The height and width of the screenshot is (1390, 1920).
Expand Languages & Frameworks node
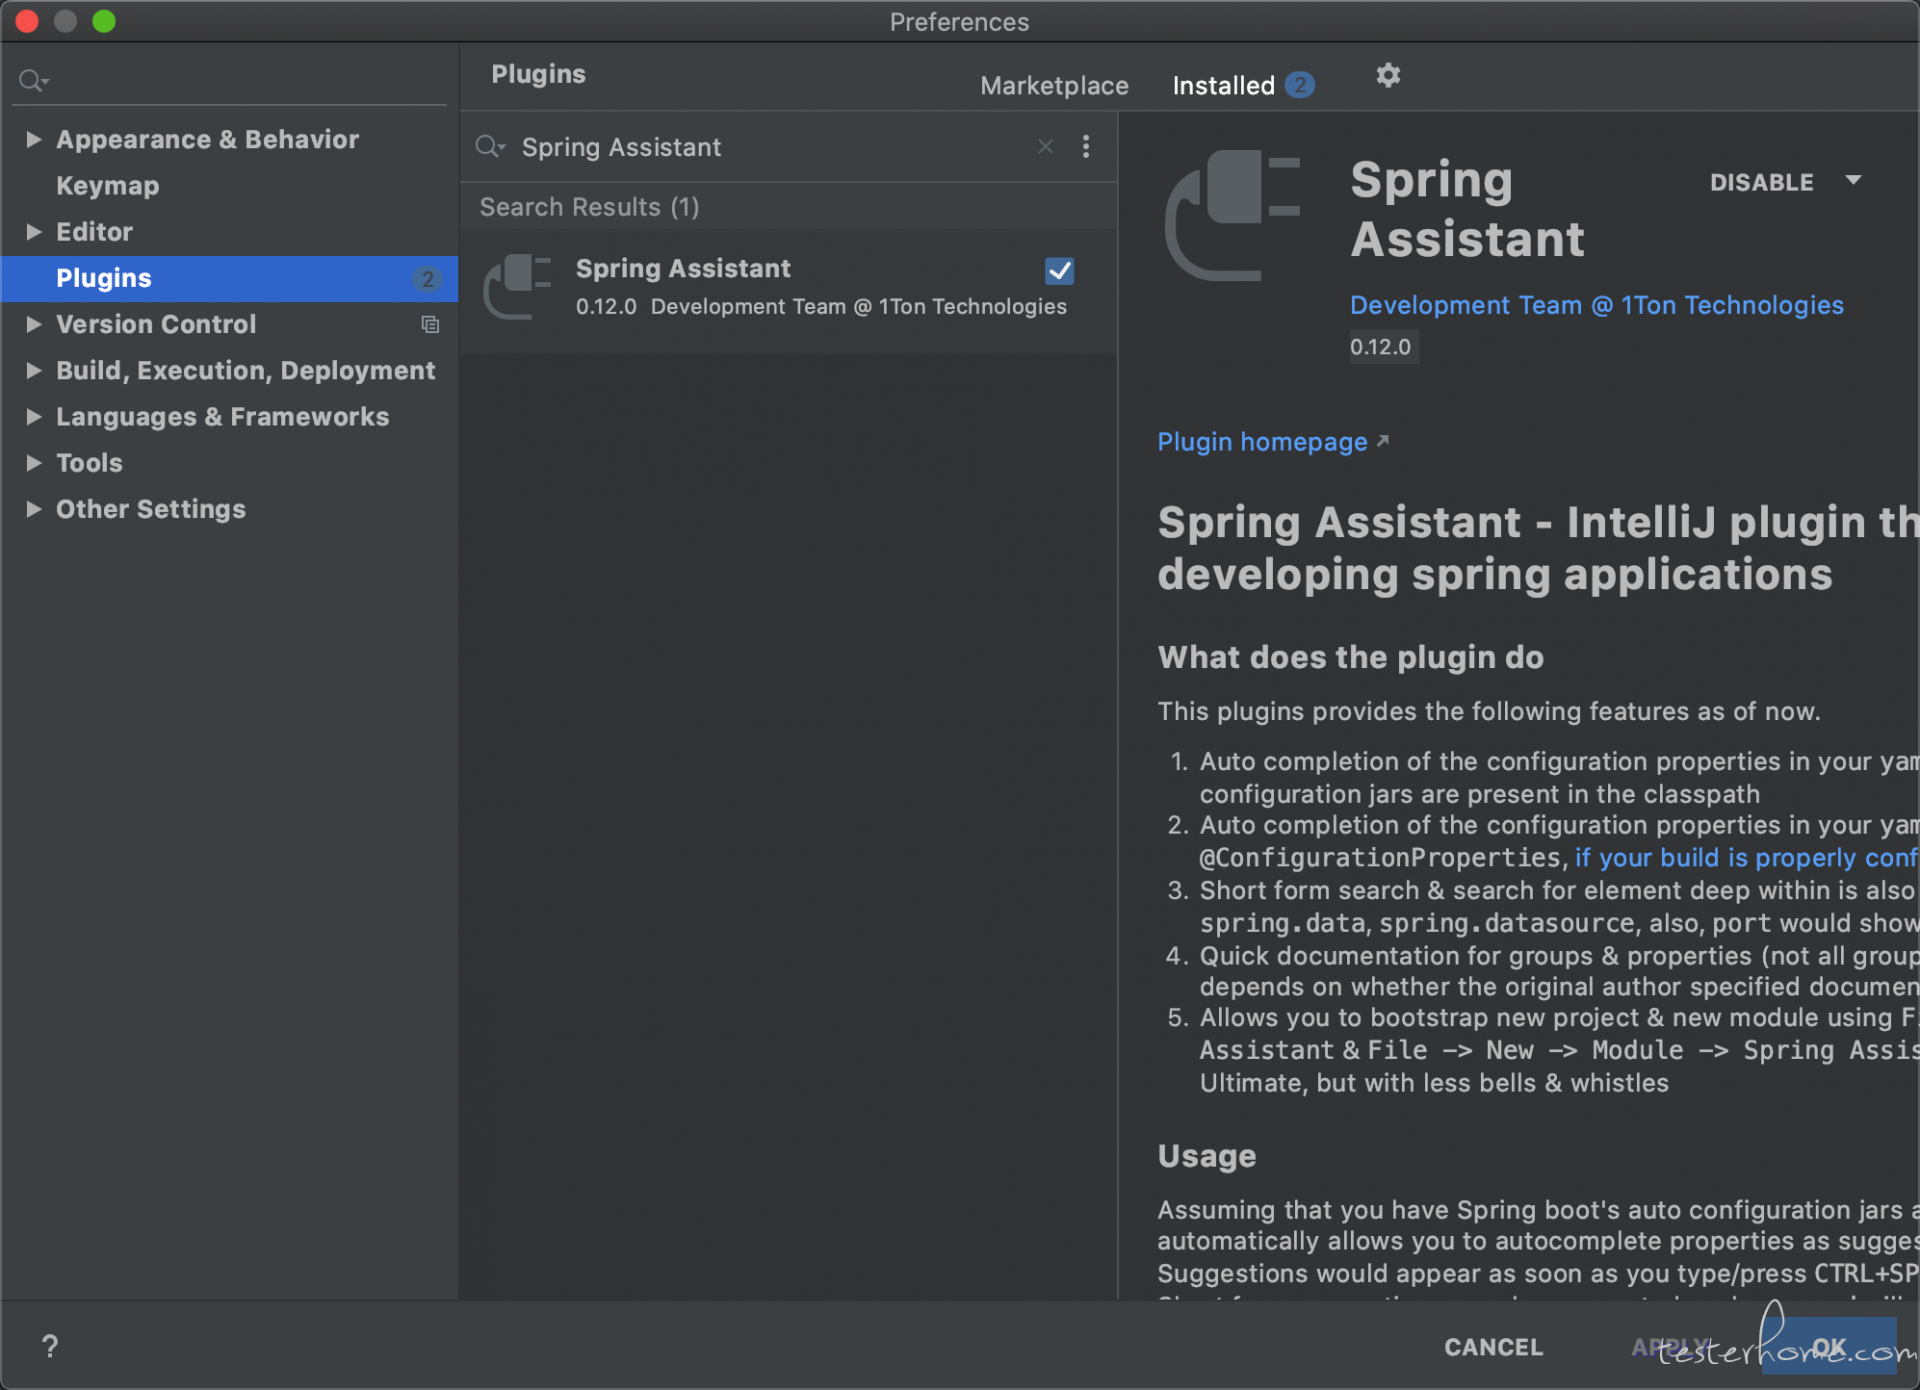[33, 416]
